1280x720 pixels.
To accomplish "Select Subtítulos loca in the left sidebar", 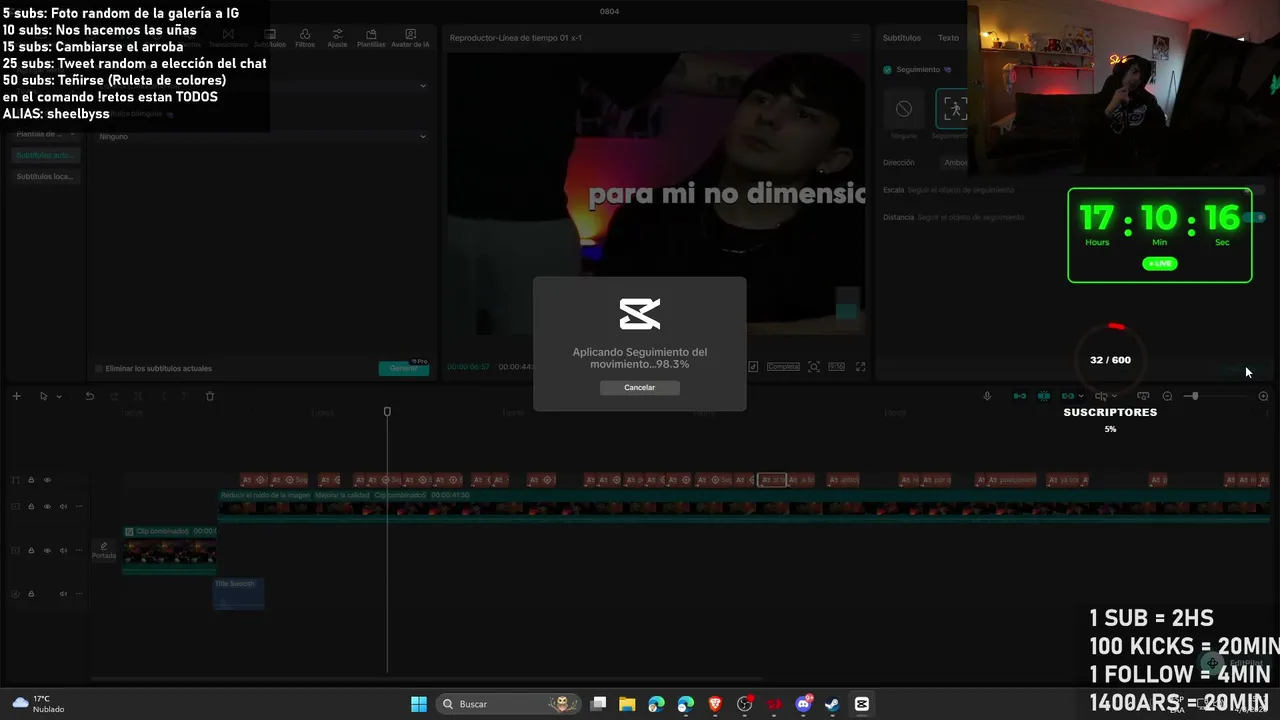I will pos(45,177).
